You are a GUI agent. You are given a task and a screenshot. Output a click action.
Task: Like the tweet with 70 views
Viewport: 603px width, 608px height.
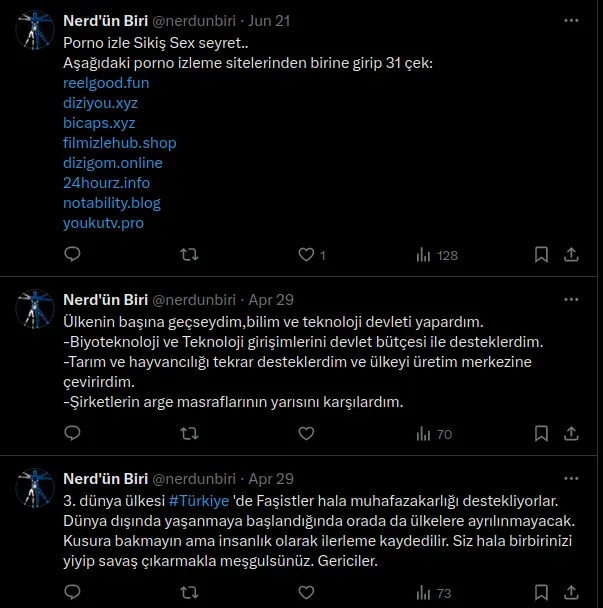click(306, 434)
